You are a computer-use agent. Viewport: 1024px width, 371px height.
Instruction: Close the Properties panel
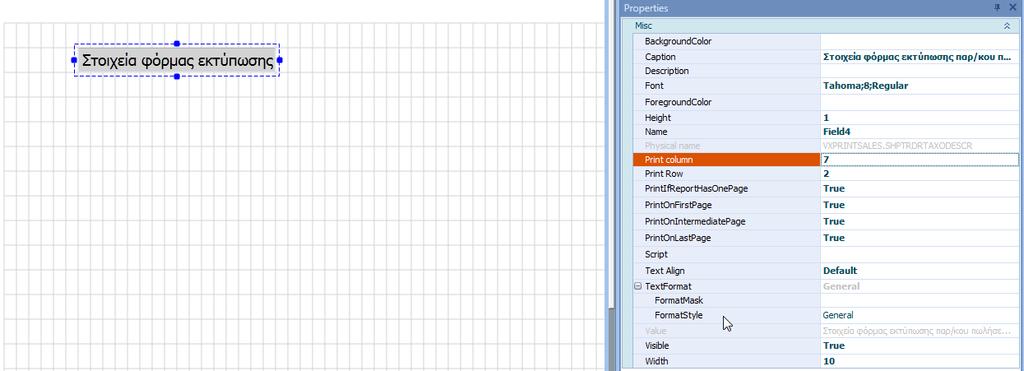point(1013,8)
